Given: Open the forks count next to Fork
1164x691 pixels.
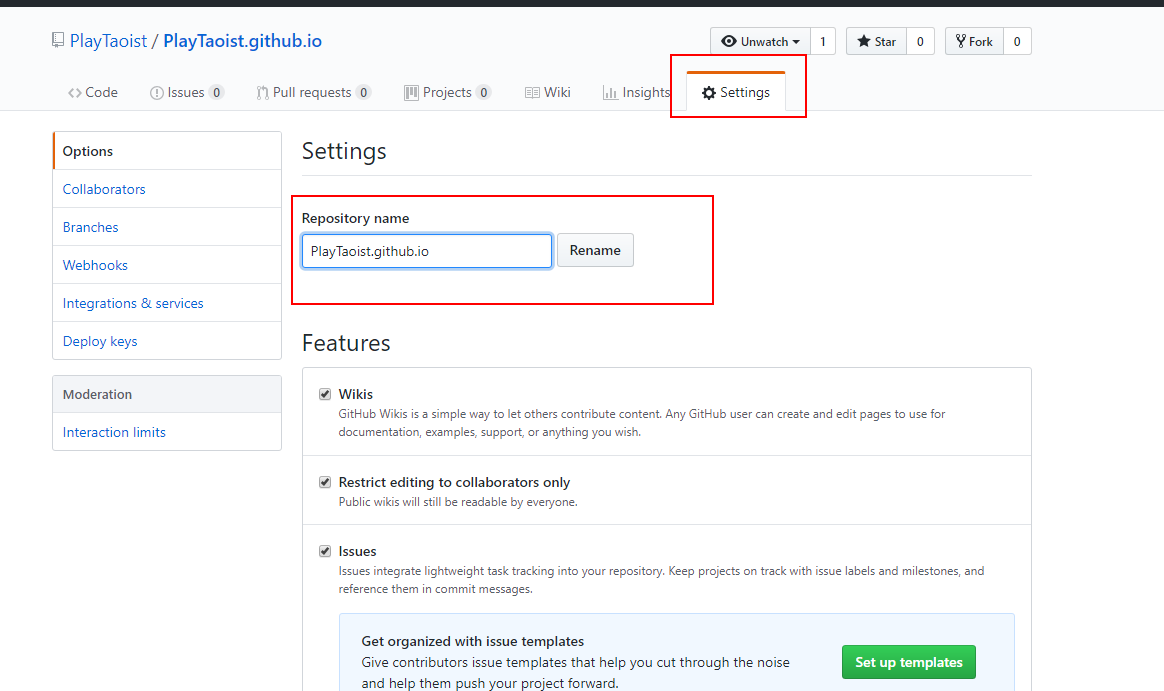Looking at the screenshot, I should point(1017,42).
